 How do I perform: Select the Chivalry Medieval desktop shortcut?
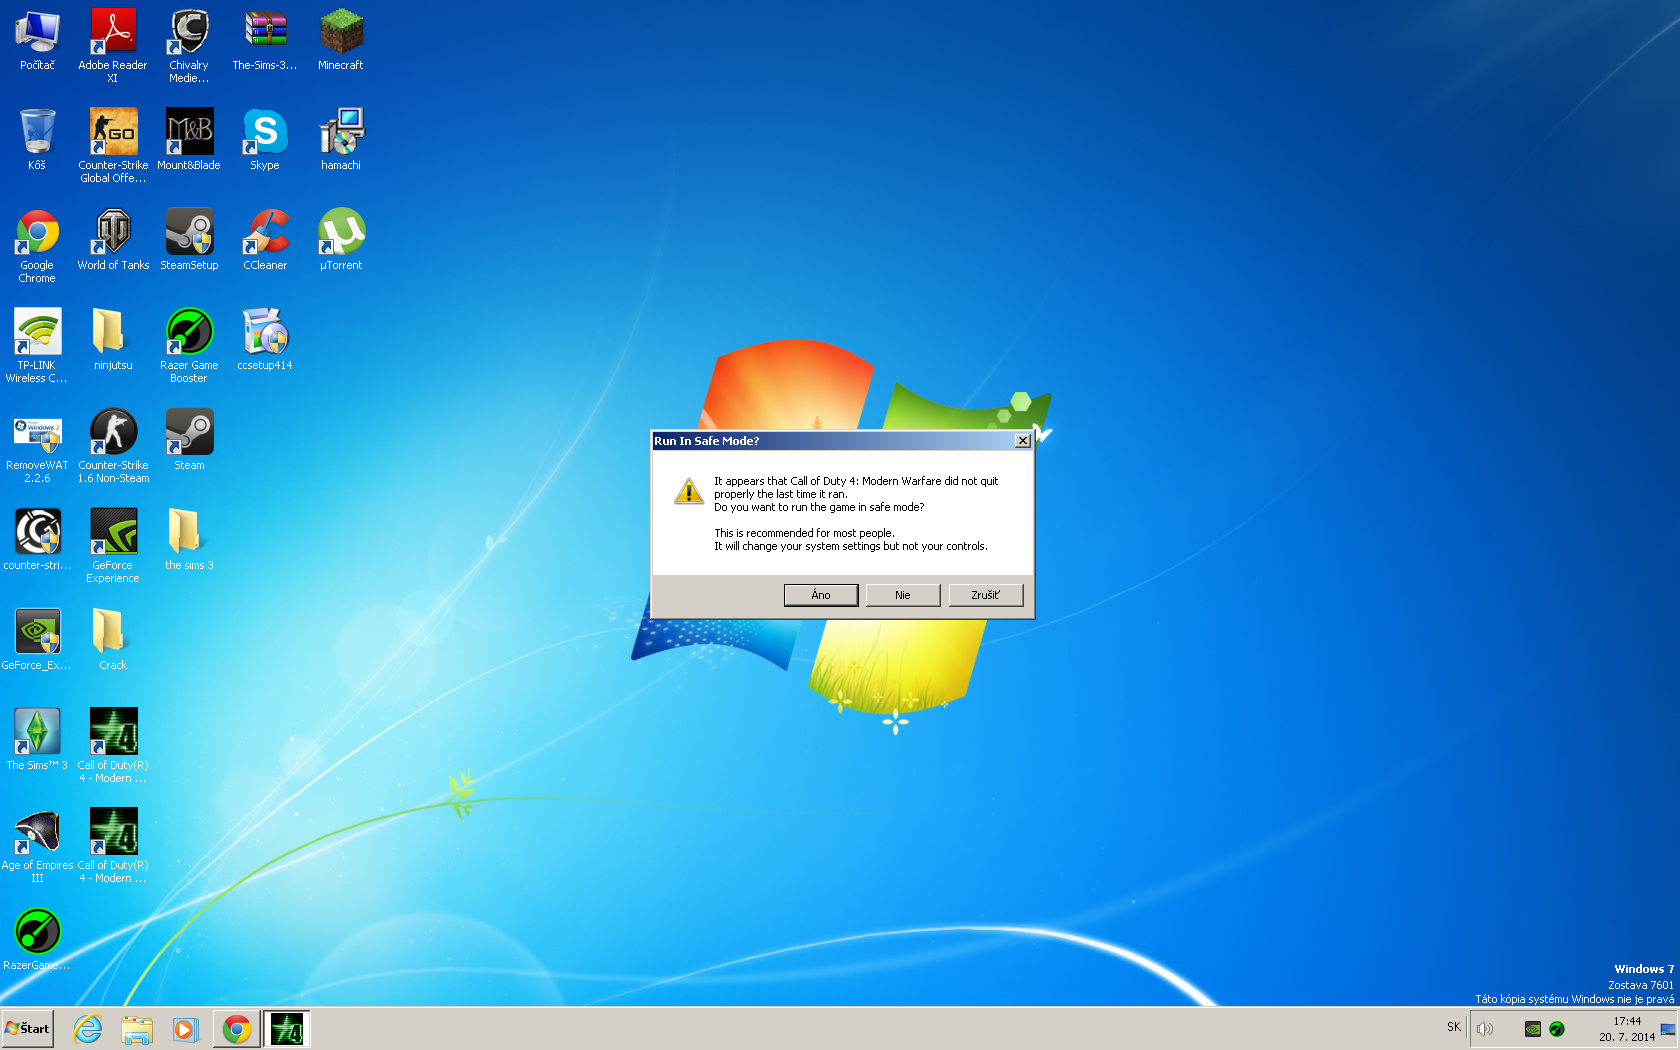pos(189,45)
